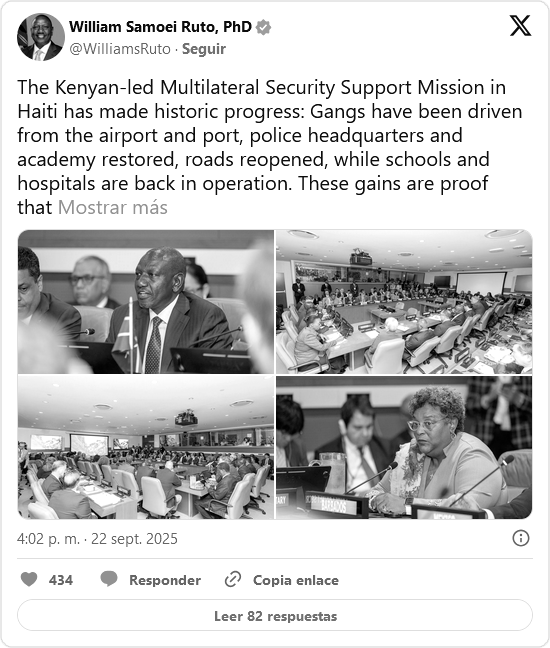Open the William Samoei Ruto, PhD name
The height and width of the screenshot is (648, 550).
click(x=160, y=27)
